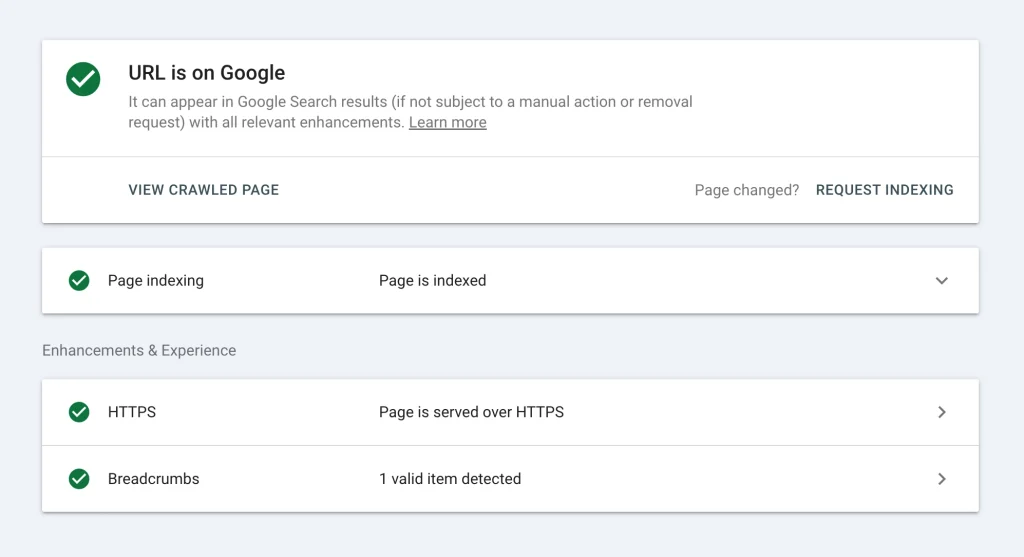This screenshot has height=557, width=1024.
Task: Select the Page indexing label
Action: click(x=155, y=280)
